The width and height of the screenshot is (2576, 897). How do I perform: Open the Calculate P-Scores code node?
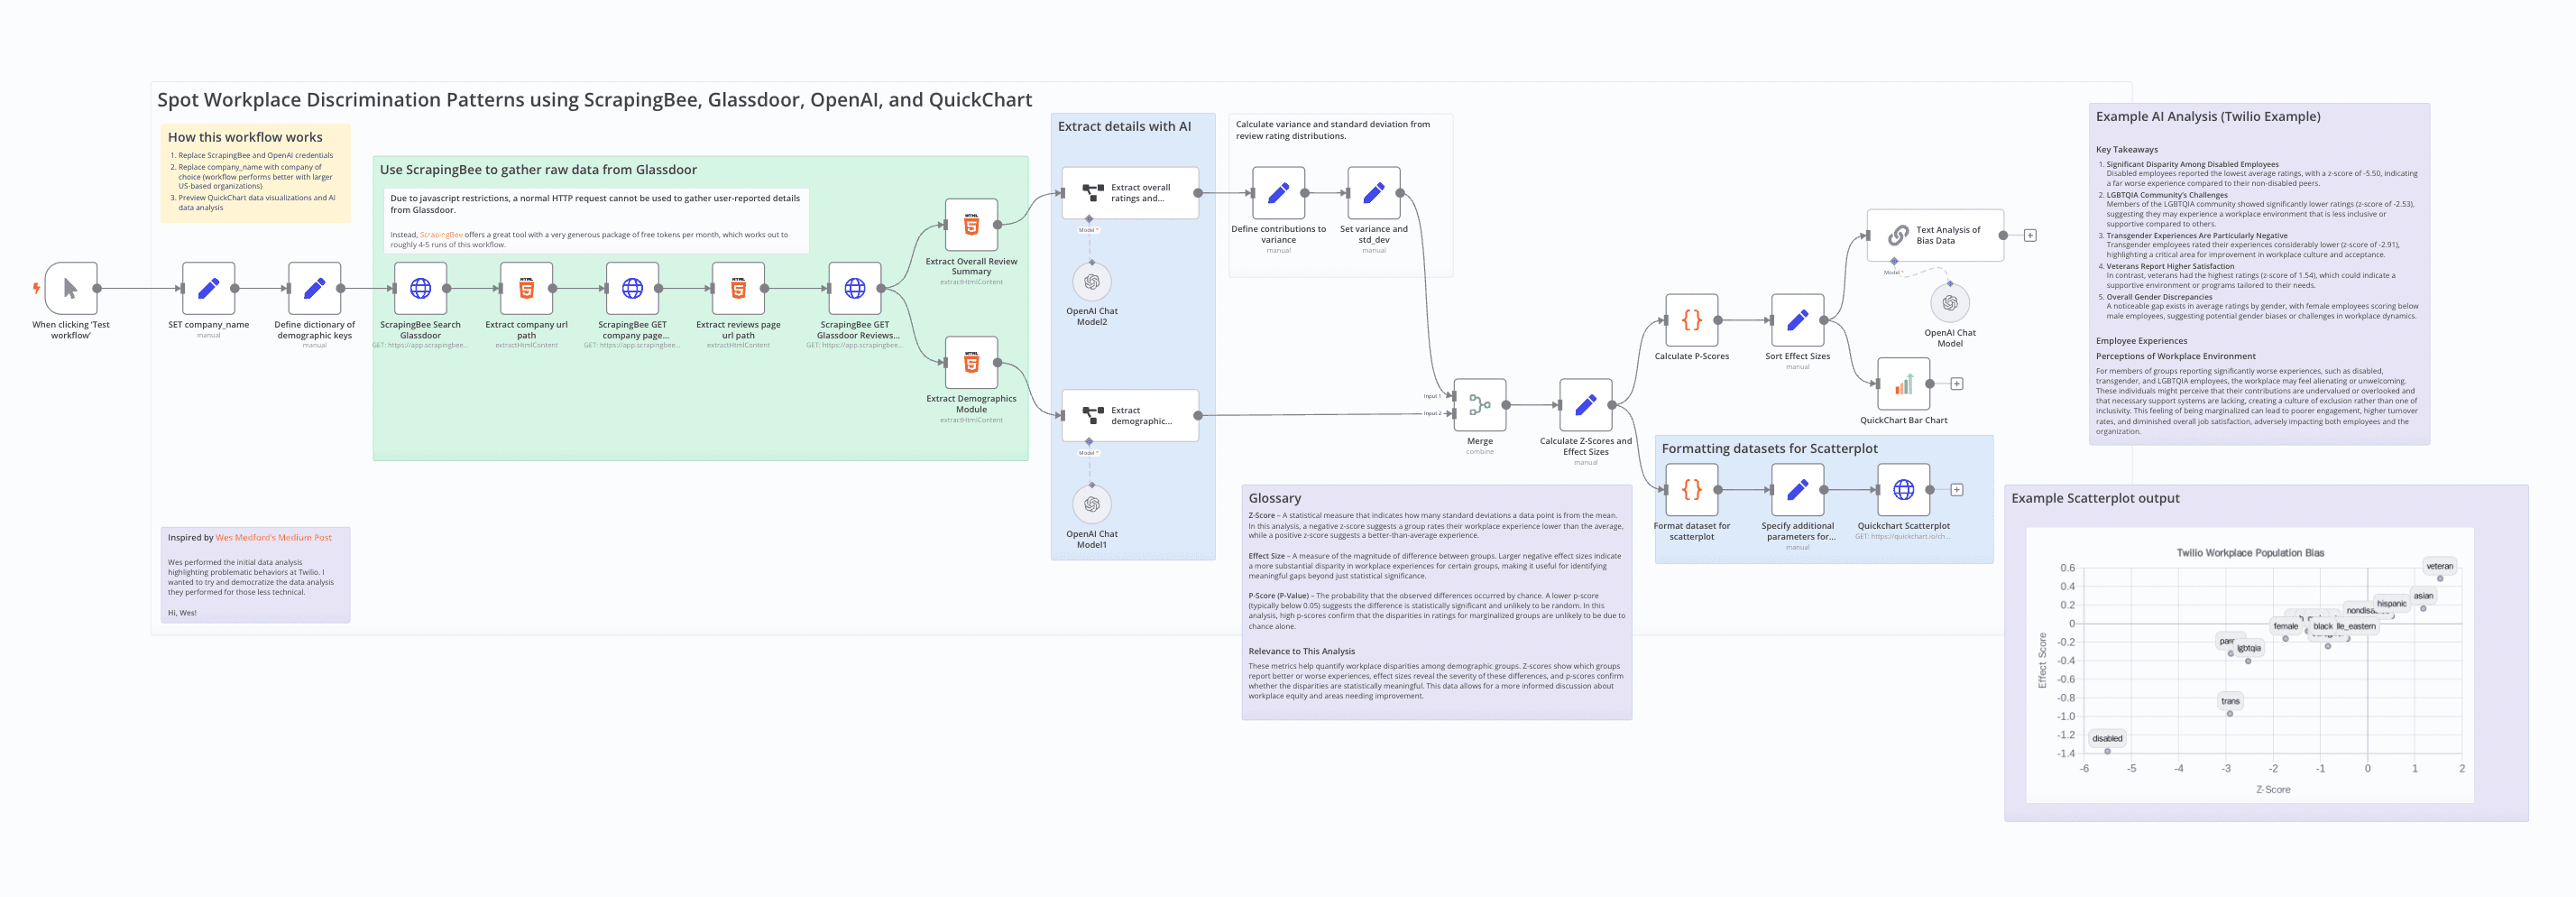(1692, 320)
